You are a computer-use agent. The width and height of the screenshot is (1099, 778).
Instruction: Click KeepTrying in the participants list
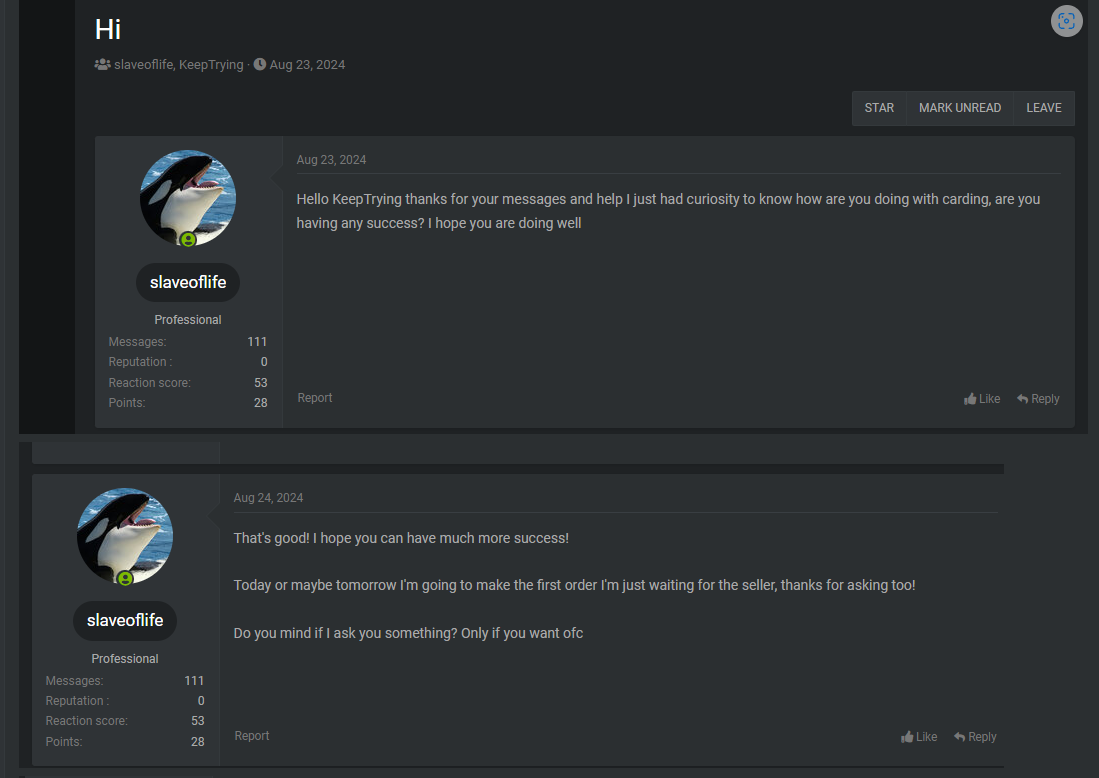[x=211, y=65]
